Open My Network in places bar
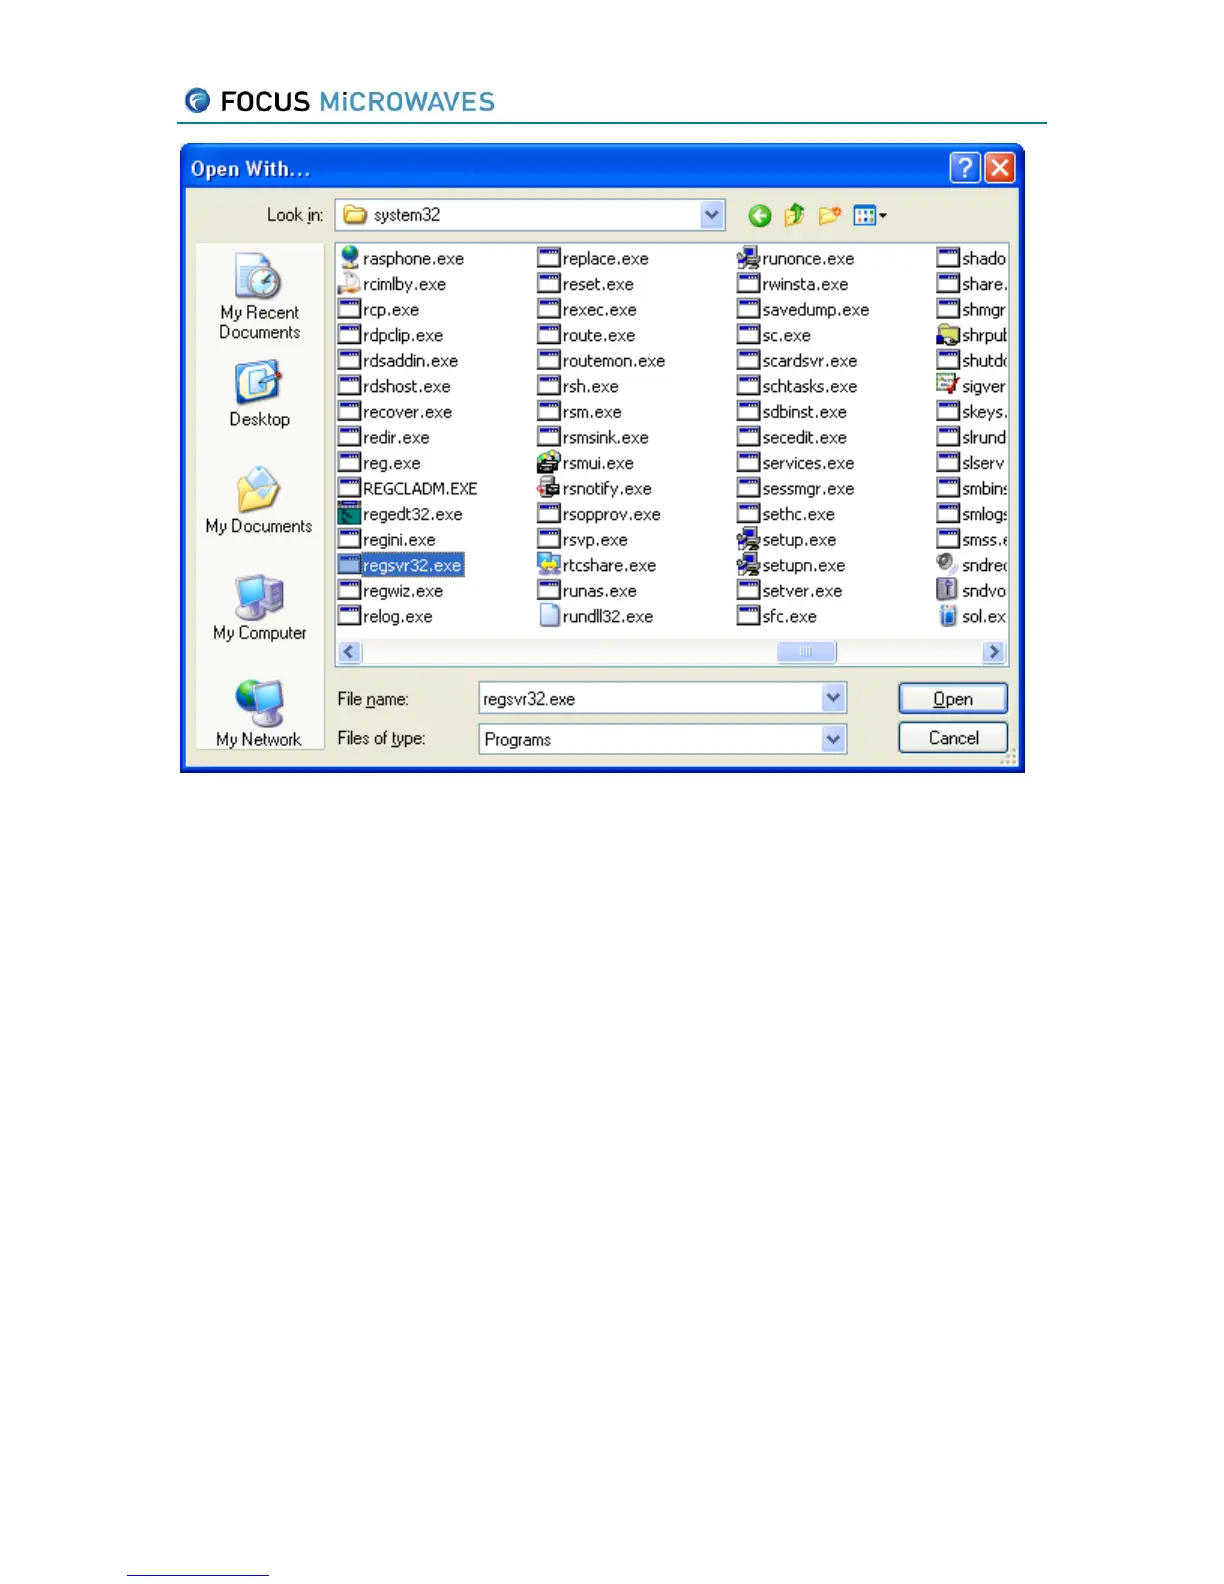The image size is (1224, 1584). [x=259, y=713]
